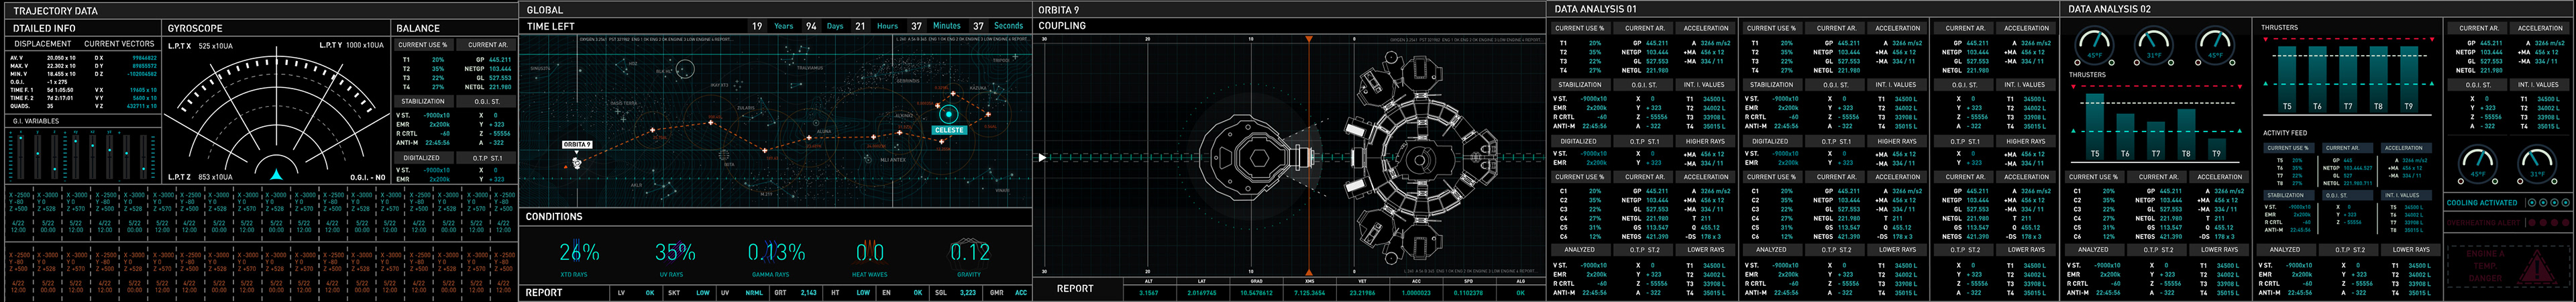
Task: Open the Data Analysis 01 panel
Action: click(1595, 9)
